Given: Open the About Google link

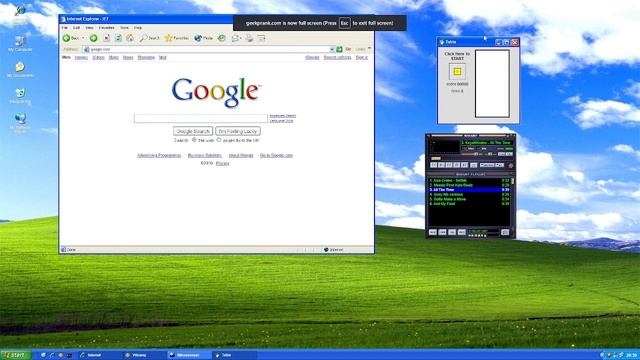Looking at the screenshot, I should (241, 156).
